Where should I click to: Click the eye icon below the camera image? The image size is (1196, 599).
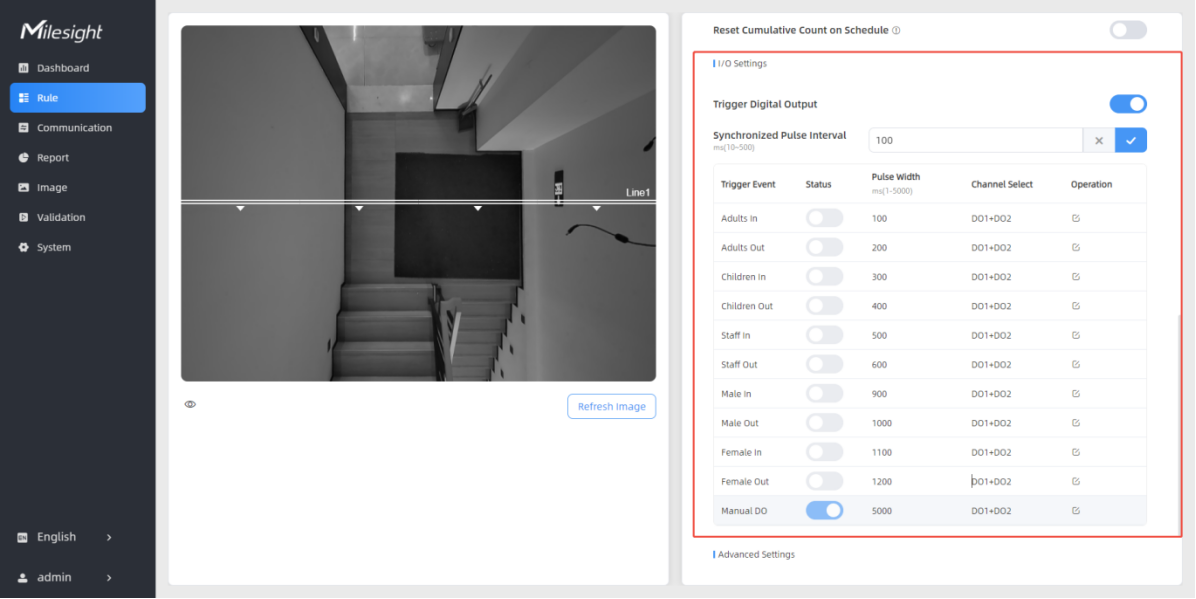[190, 404]
